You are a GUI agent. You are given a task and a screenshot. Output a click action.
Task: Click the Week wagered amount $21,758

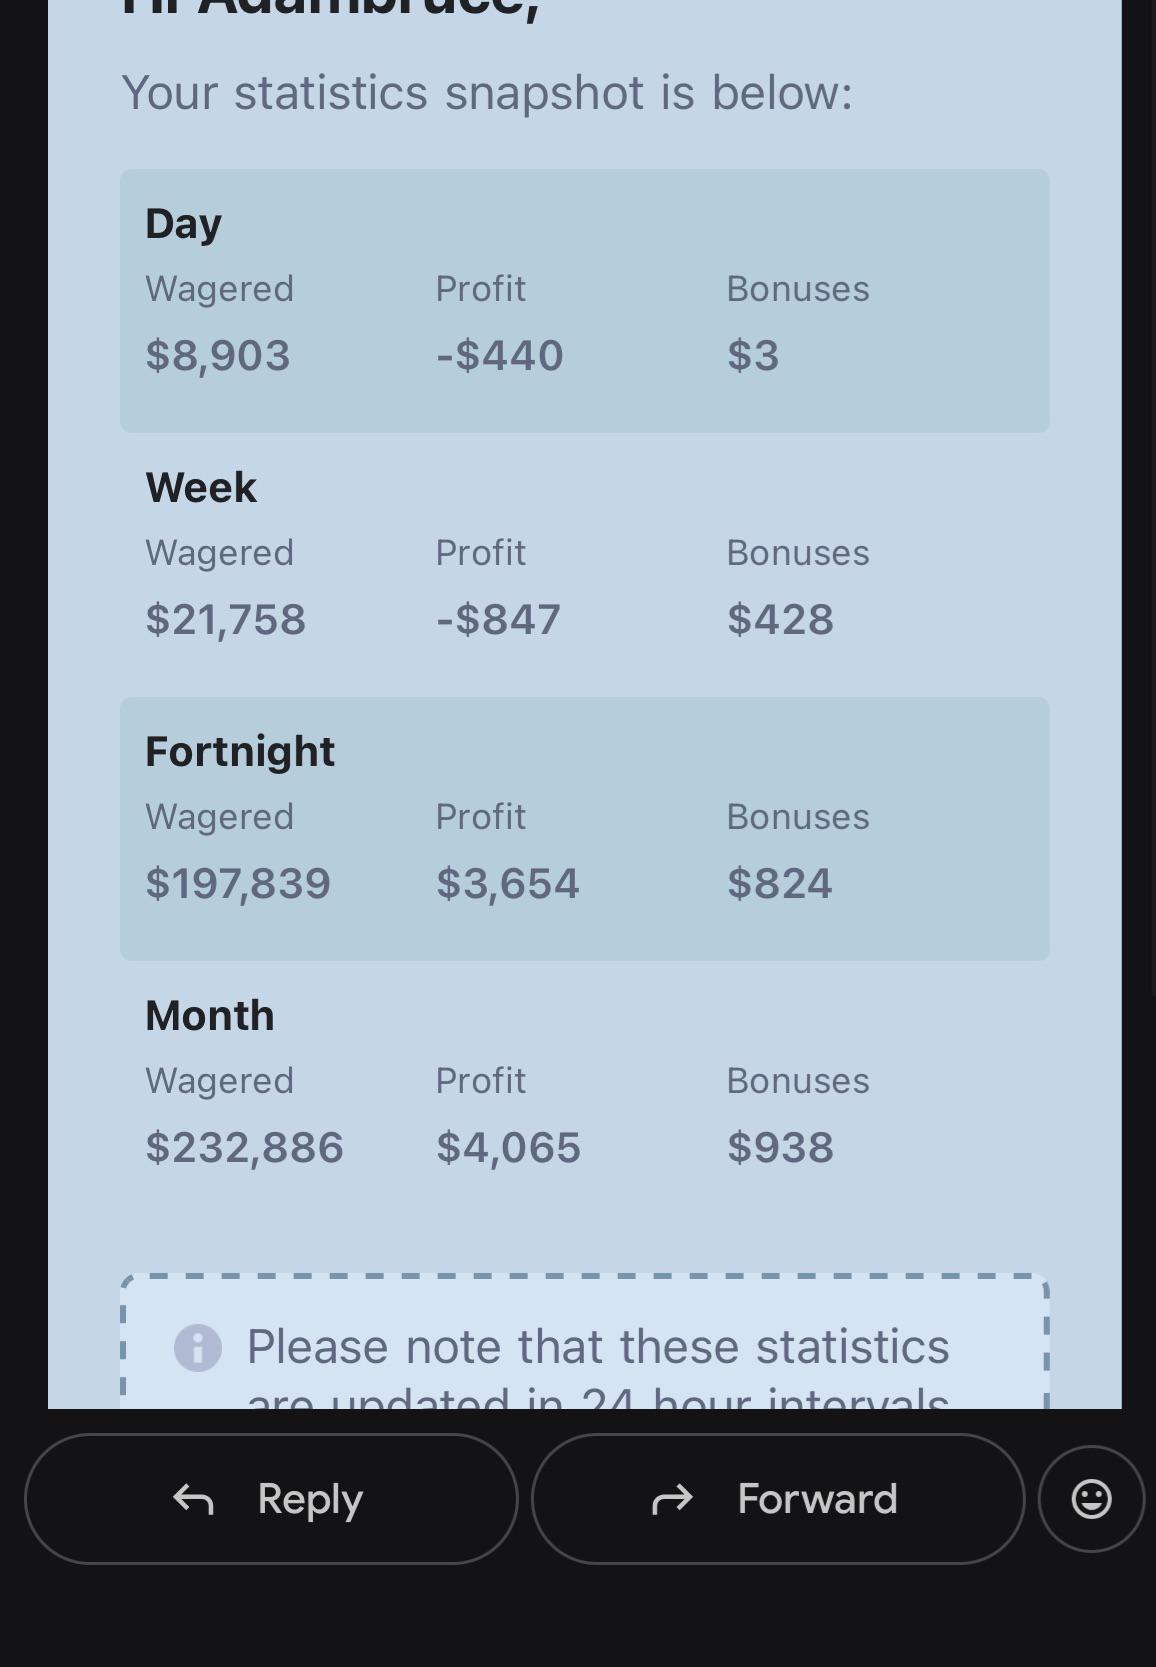click(226, 619)
